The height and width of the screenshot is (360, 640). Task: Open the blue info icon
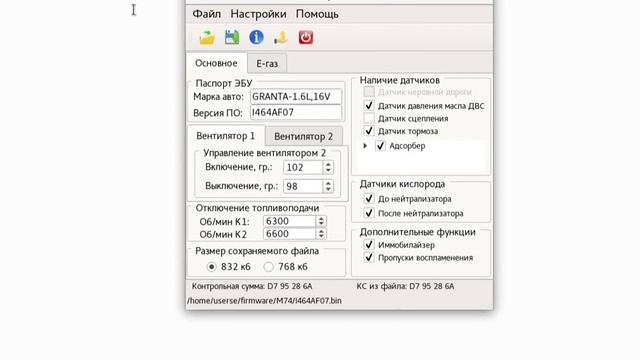point(256,37)
